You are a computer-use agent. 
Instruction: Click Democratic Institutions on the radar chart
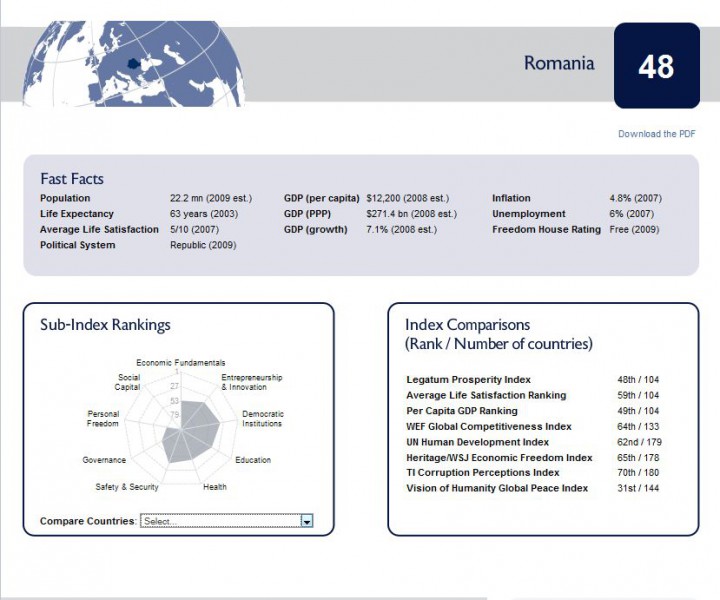[263, 418]
